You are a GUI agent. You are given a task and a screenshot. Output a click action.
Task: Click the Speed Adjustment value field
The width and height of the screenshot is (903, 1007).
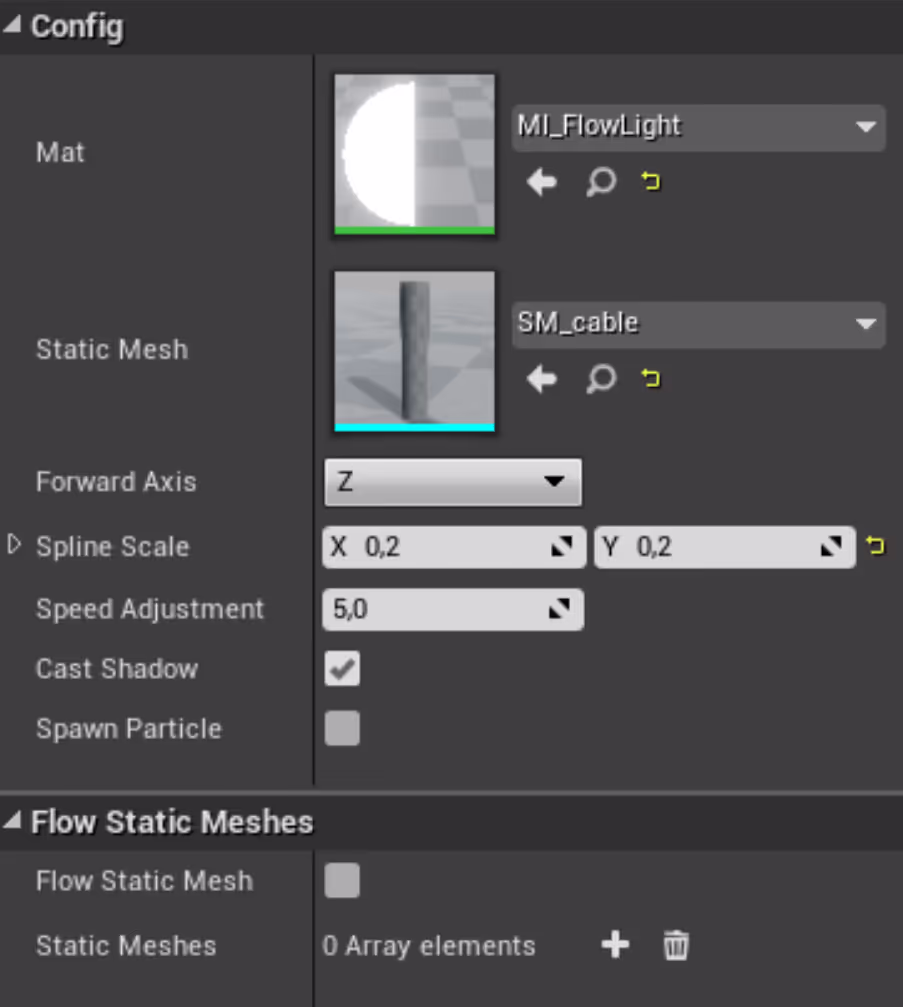pyautogui.click(x=453, y=609)
